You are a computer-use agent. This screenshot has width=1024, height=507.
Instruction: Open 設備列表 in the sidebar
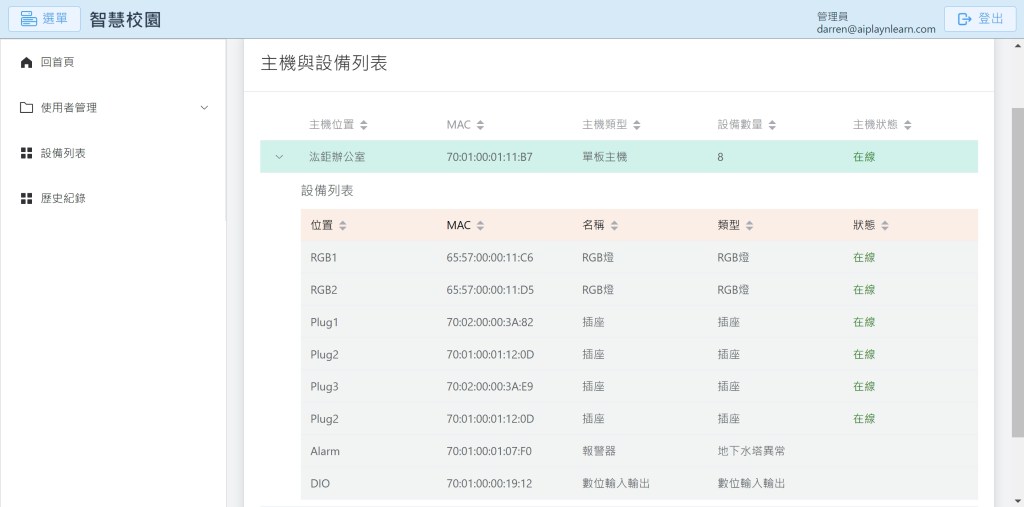click(x=63, y=153)
